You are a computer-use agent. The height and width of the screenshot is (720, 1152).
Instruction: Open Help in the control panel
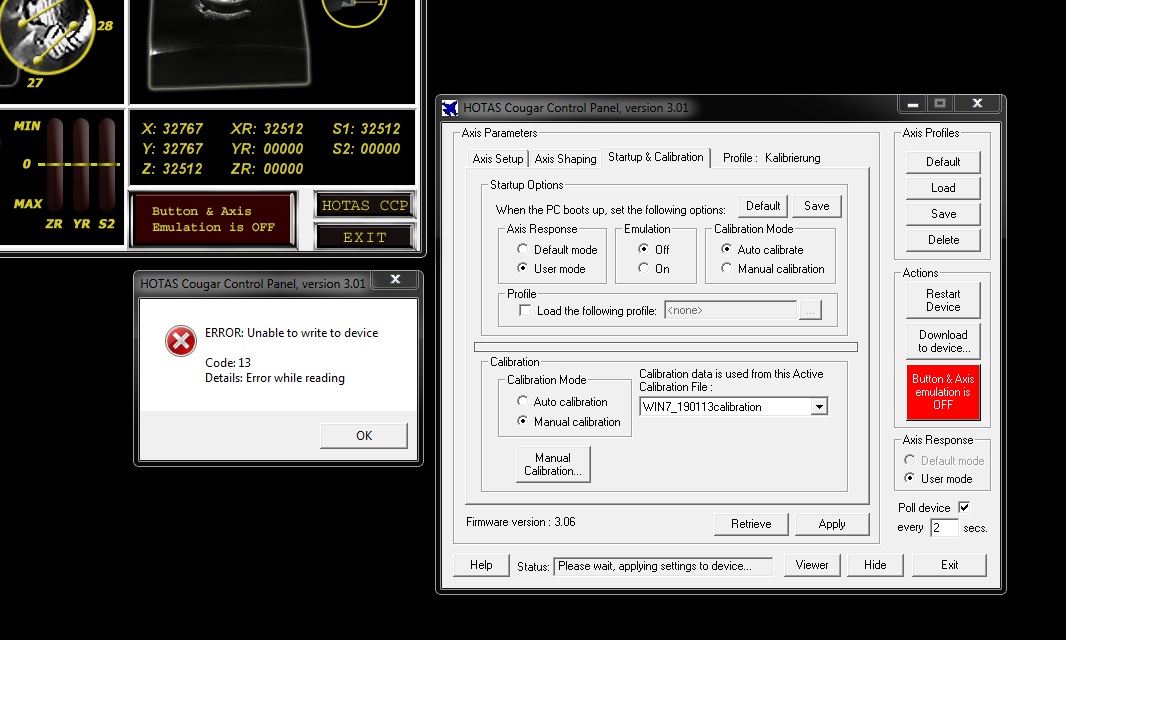(481, 565)
